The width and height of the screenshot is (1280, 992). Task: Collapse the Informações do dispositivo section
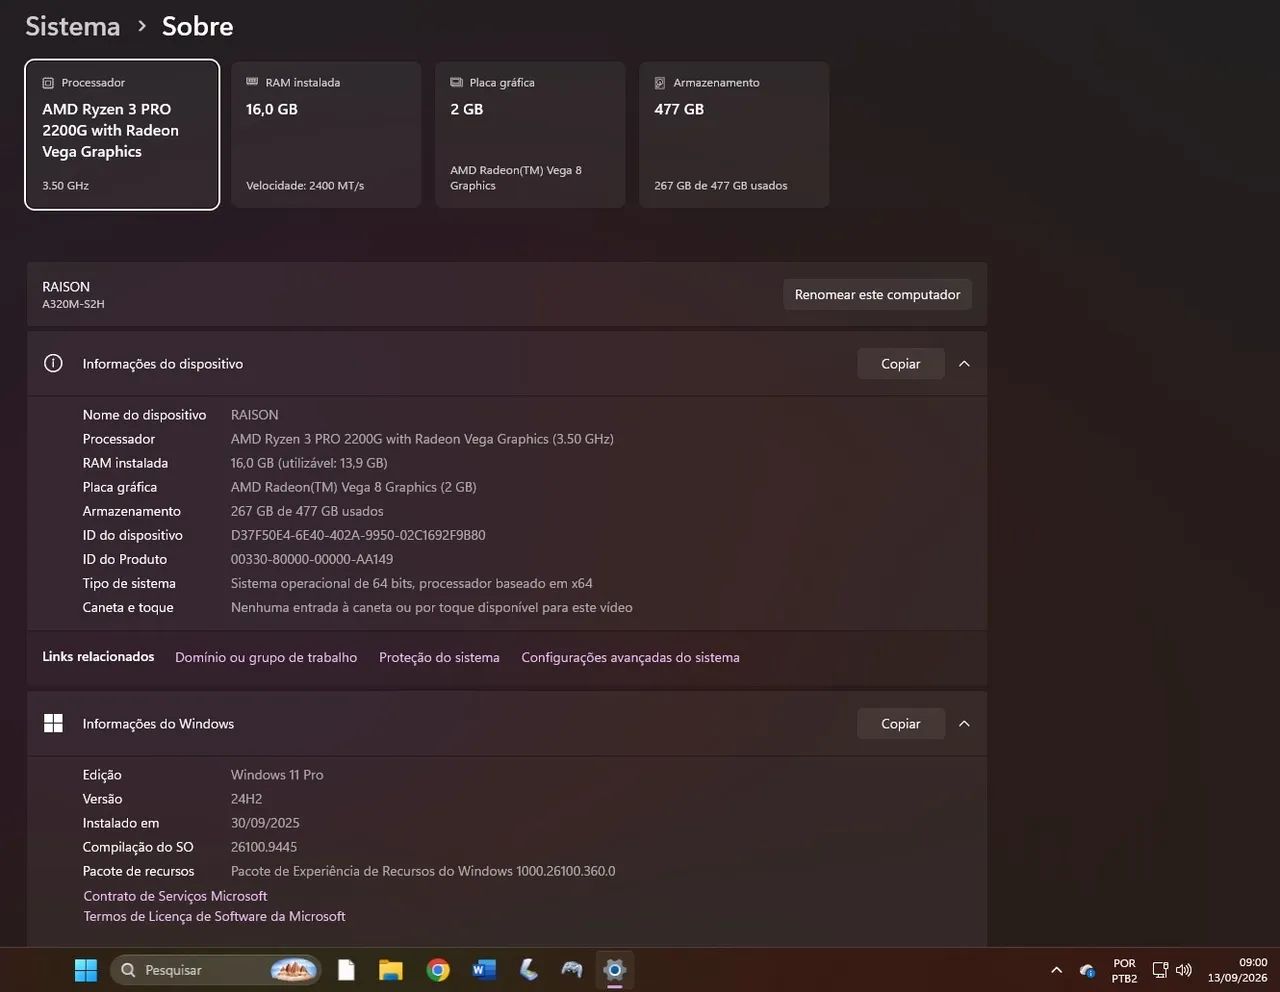[x=964, y=364]
